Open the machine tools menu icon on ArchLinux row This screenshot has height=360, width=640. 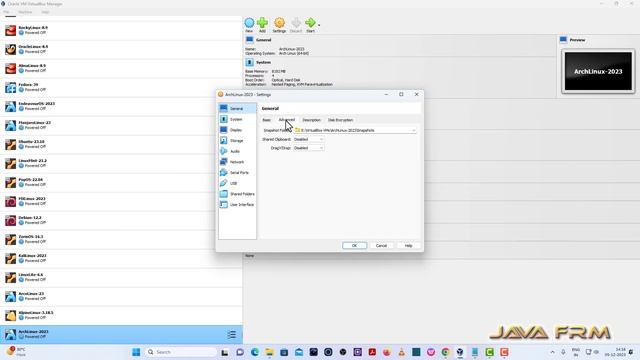[232, 335]
